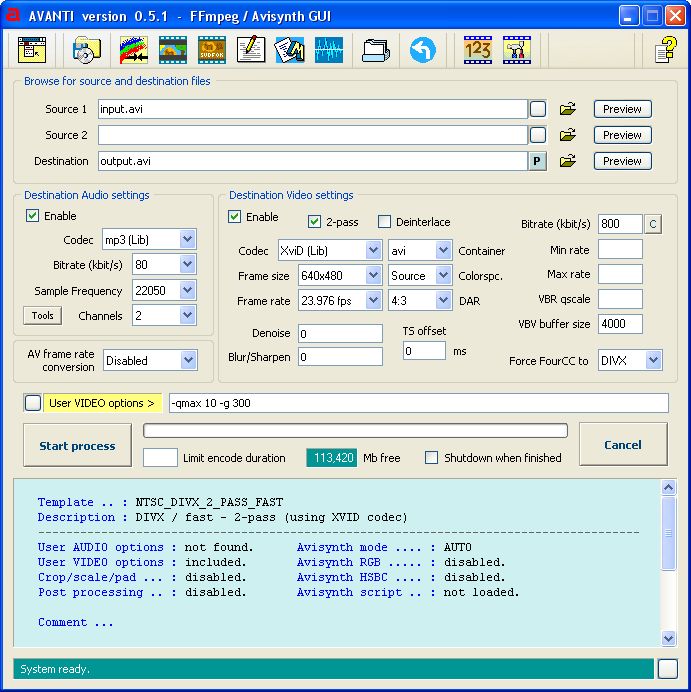Preview the Source 2 file
691x692 pixels.
coord(623,135)
